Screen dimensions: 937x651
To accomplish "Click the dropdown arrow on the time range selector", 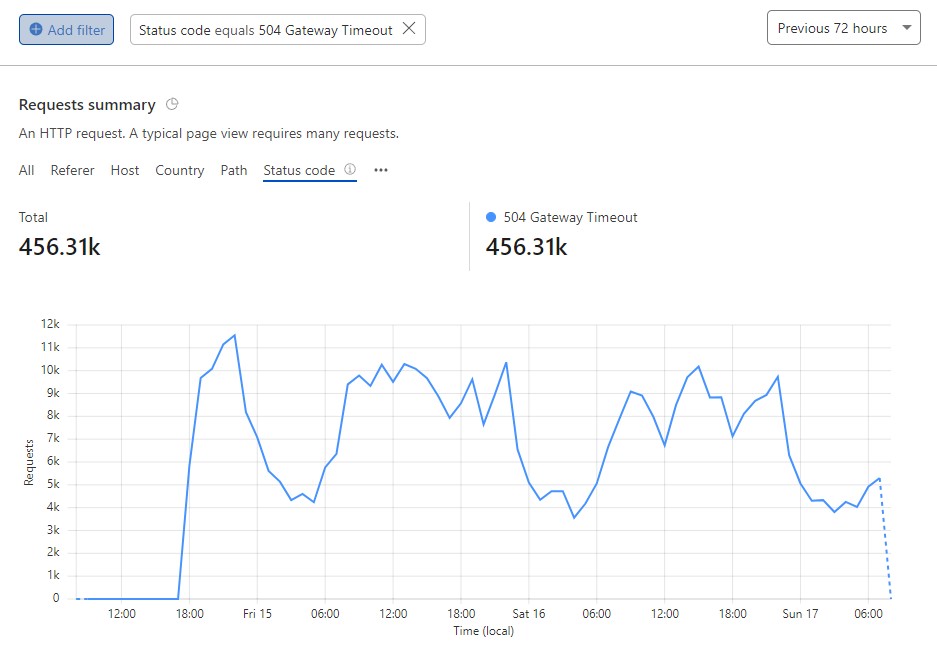I will (x=907, y=27).
